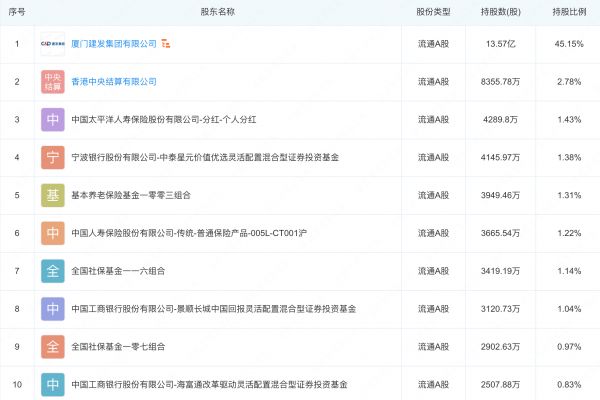
Task: Click the green 基 icon for 基本养老保险基金
Action: click(53, 196)
